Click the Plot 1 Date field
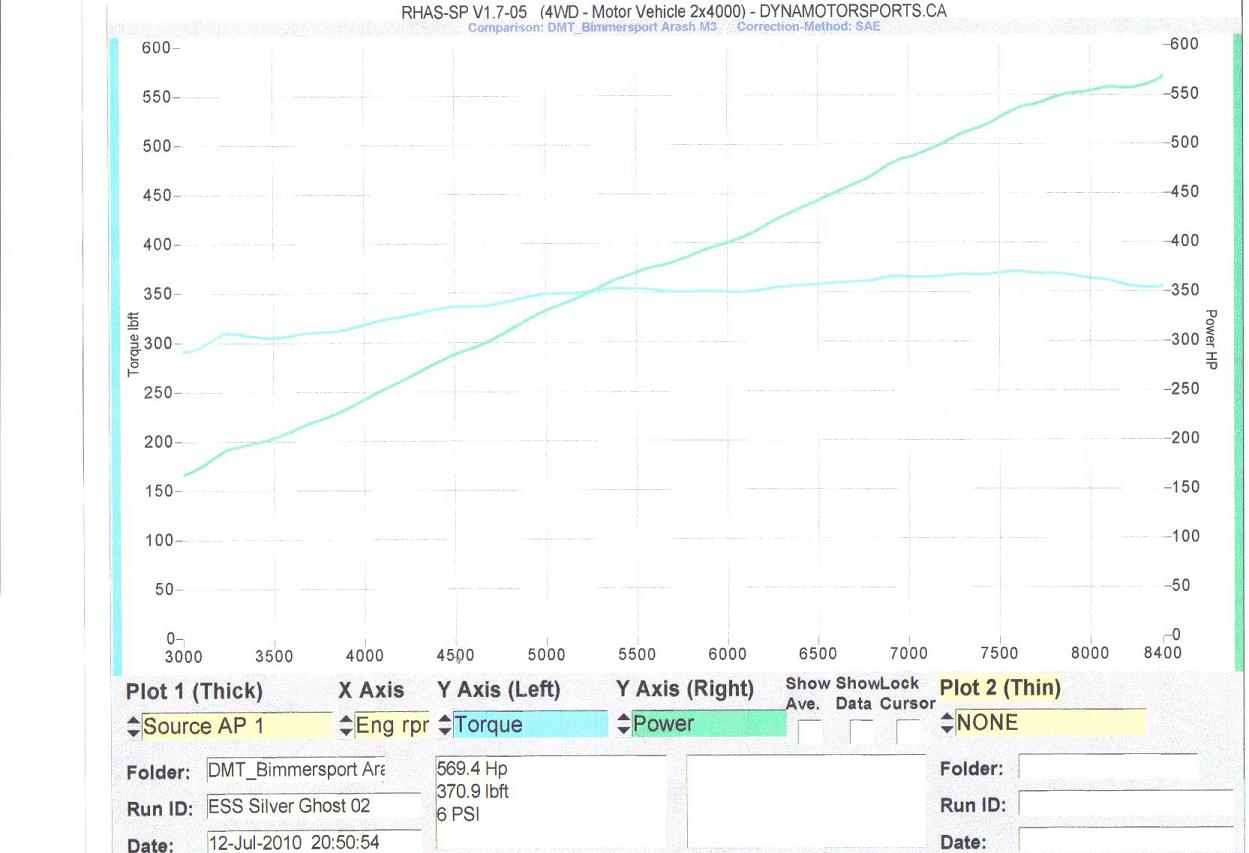The image size is (1249, 853). point(313,842)
